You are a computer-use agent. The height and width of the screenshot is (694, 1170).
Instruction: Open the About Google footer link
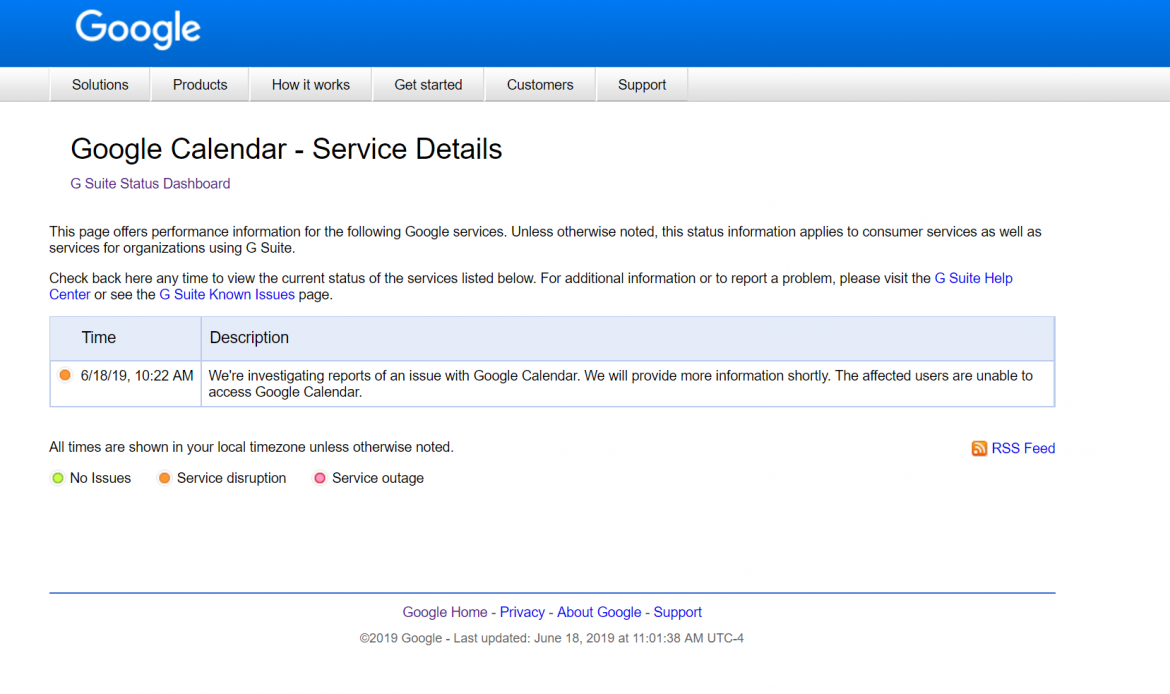coord(599,613)
